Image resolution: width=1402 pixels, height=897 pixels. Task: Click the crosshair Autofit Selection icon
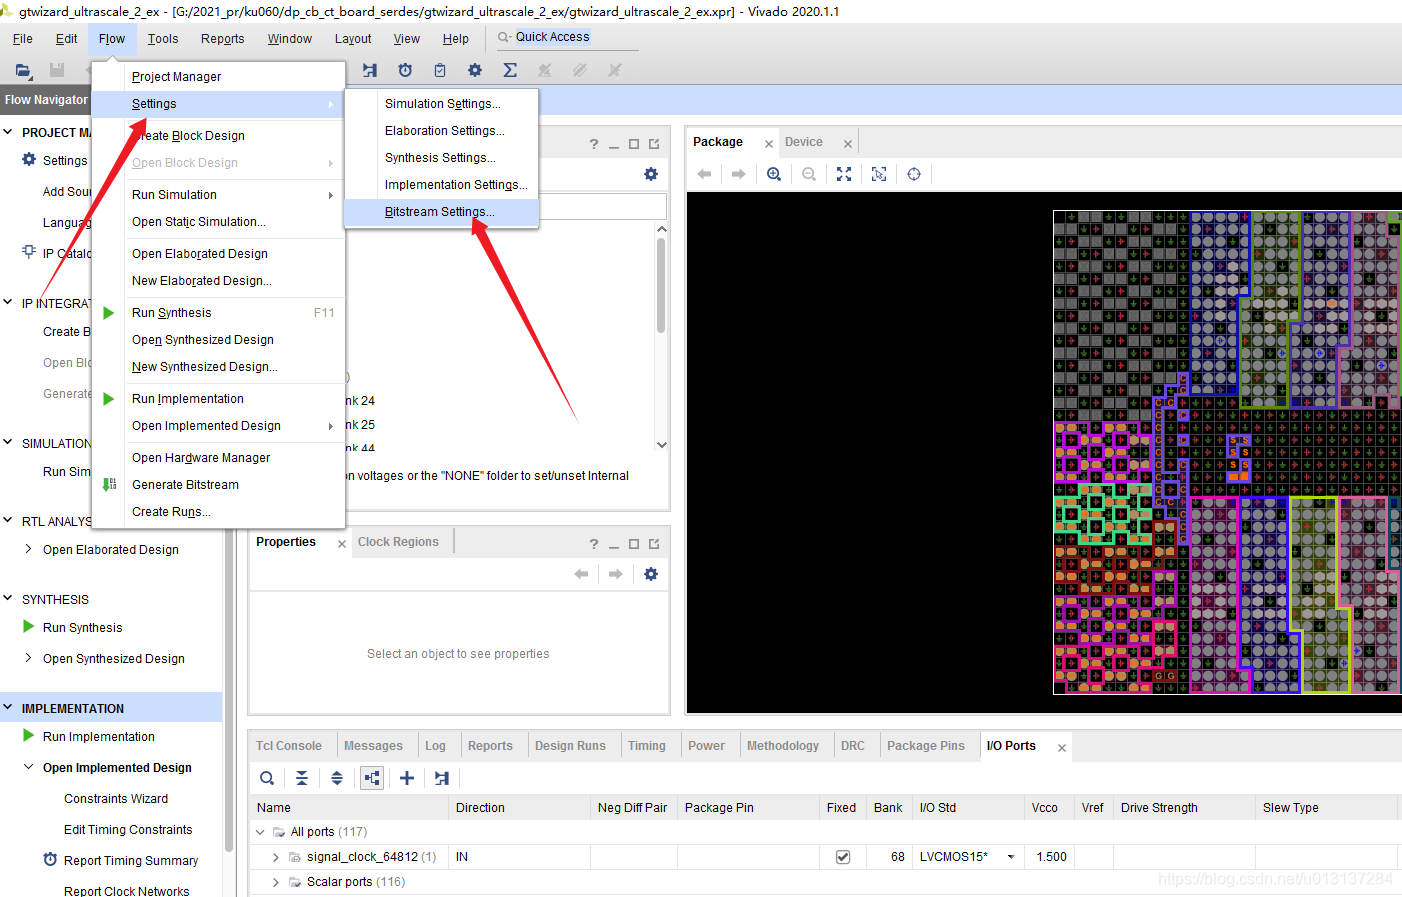coord(914,174)
